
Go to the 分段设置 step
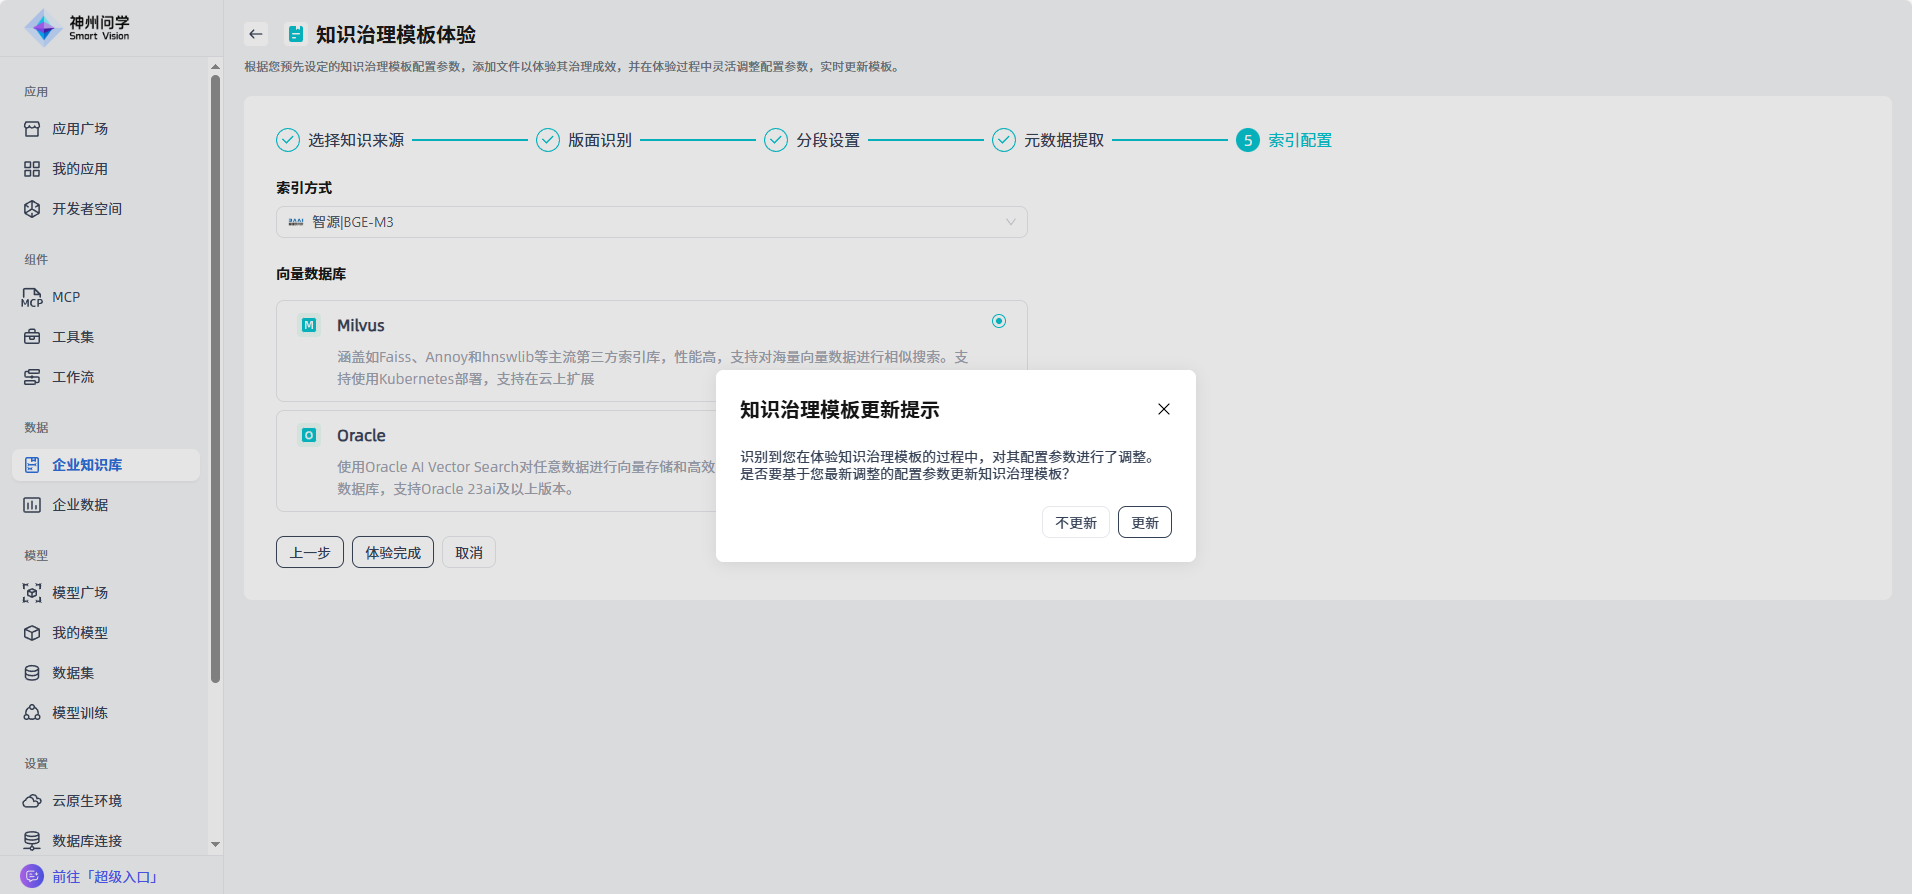click(x=827, y=141)
